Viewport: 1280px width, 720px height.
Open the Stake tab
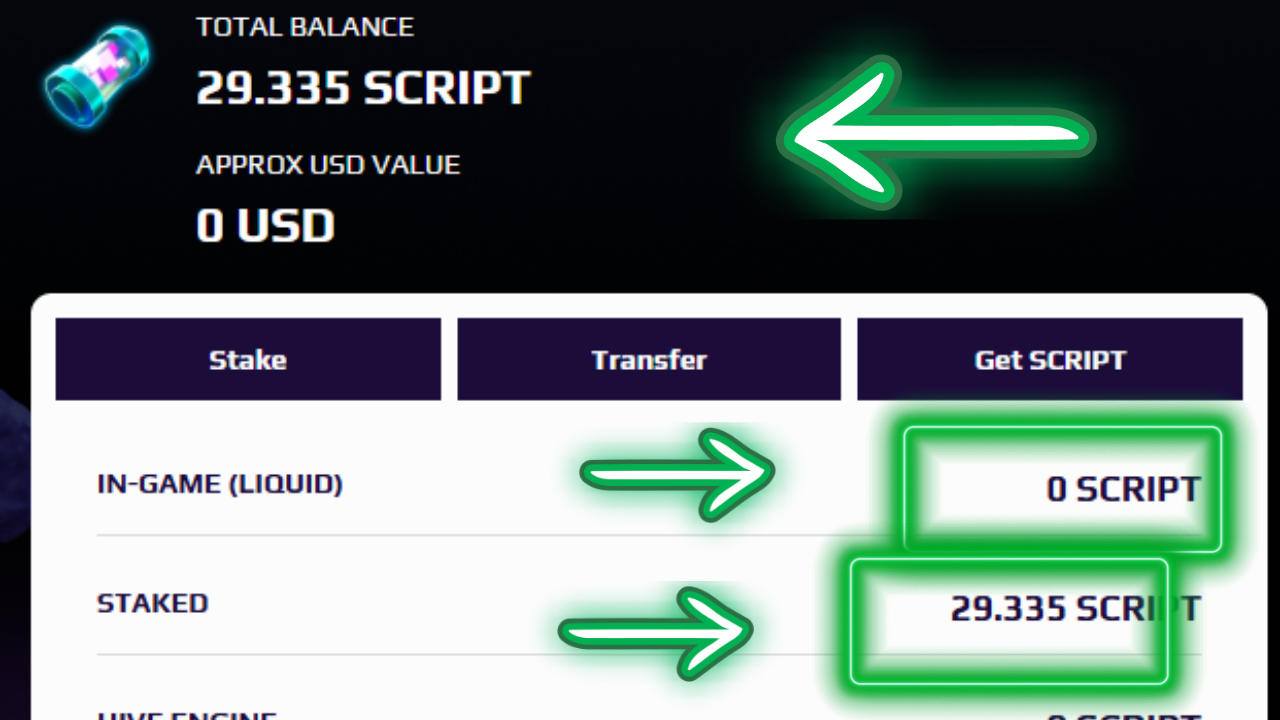248,360
